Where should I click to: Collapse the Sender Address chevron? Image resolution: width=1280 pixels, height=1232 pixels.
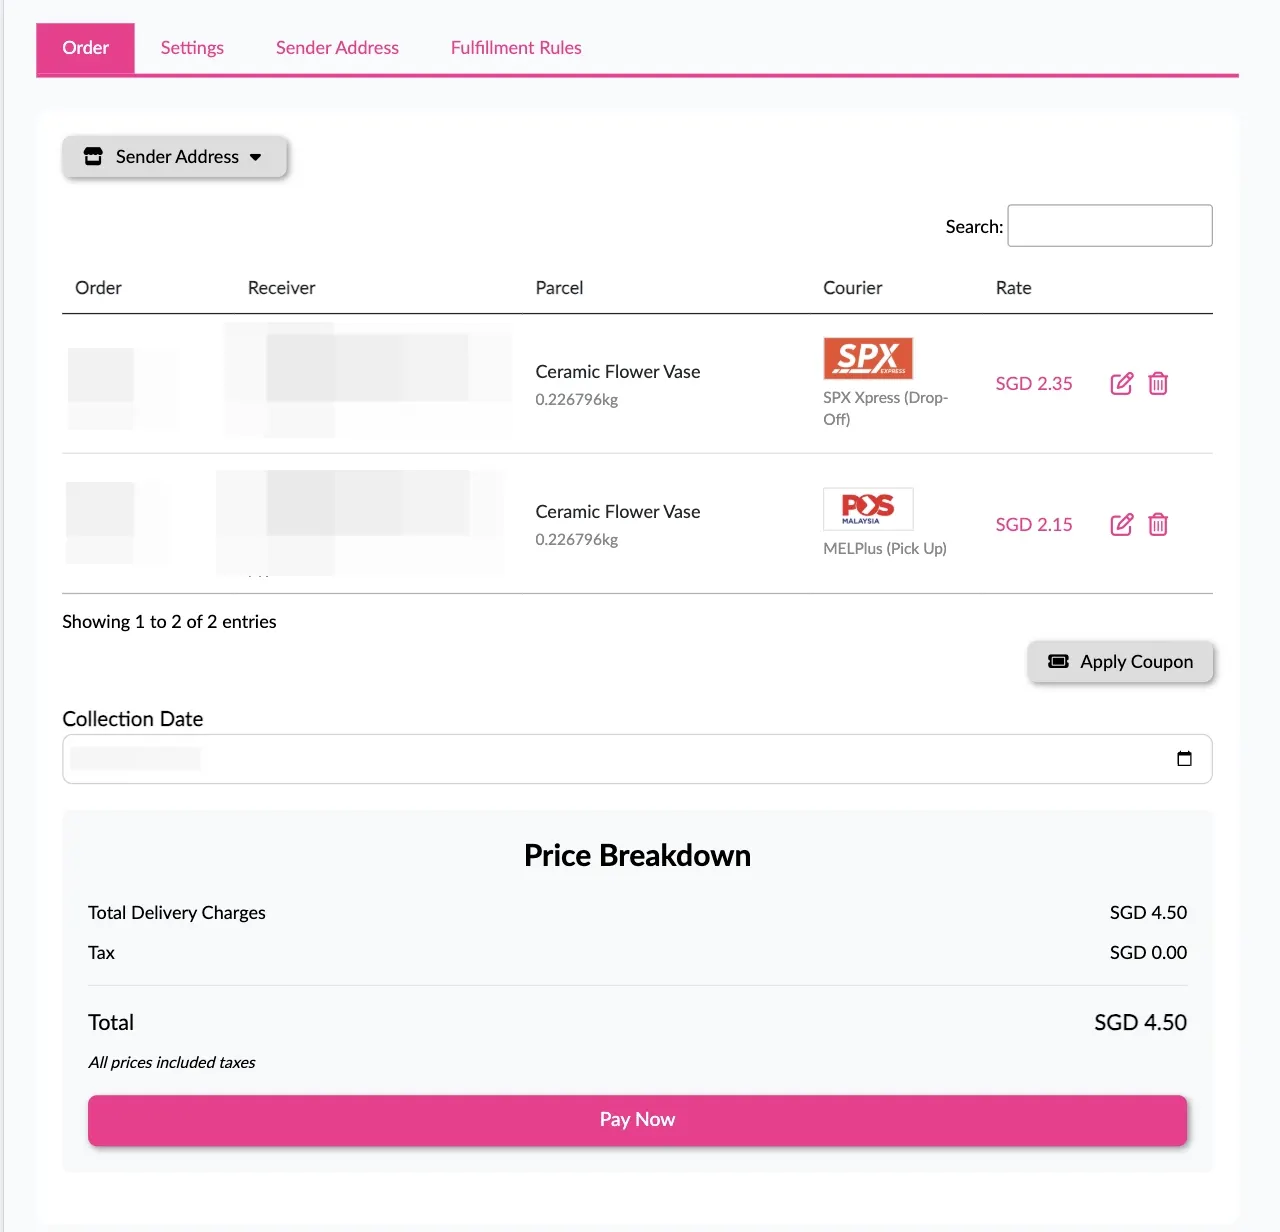click(x=256, y=157)
